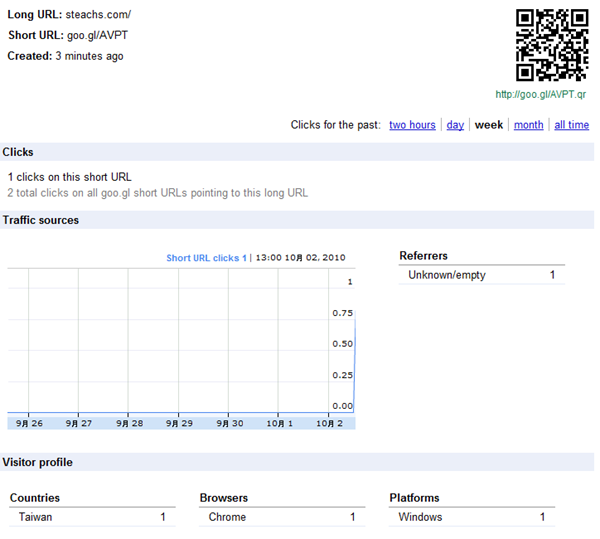Viewport: 600px width, 539px height.
Task: Click the Traffic sources section header
Action: [x=297, y=220]
